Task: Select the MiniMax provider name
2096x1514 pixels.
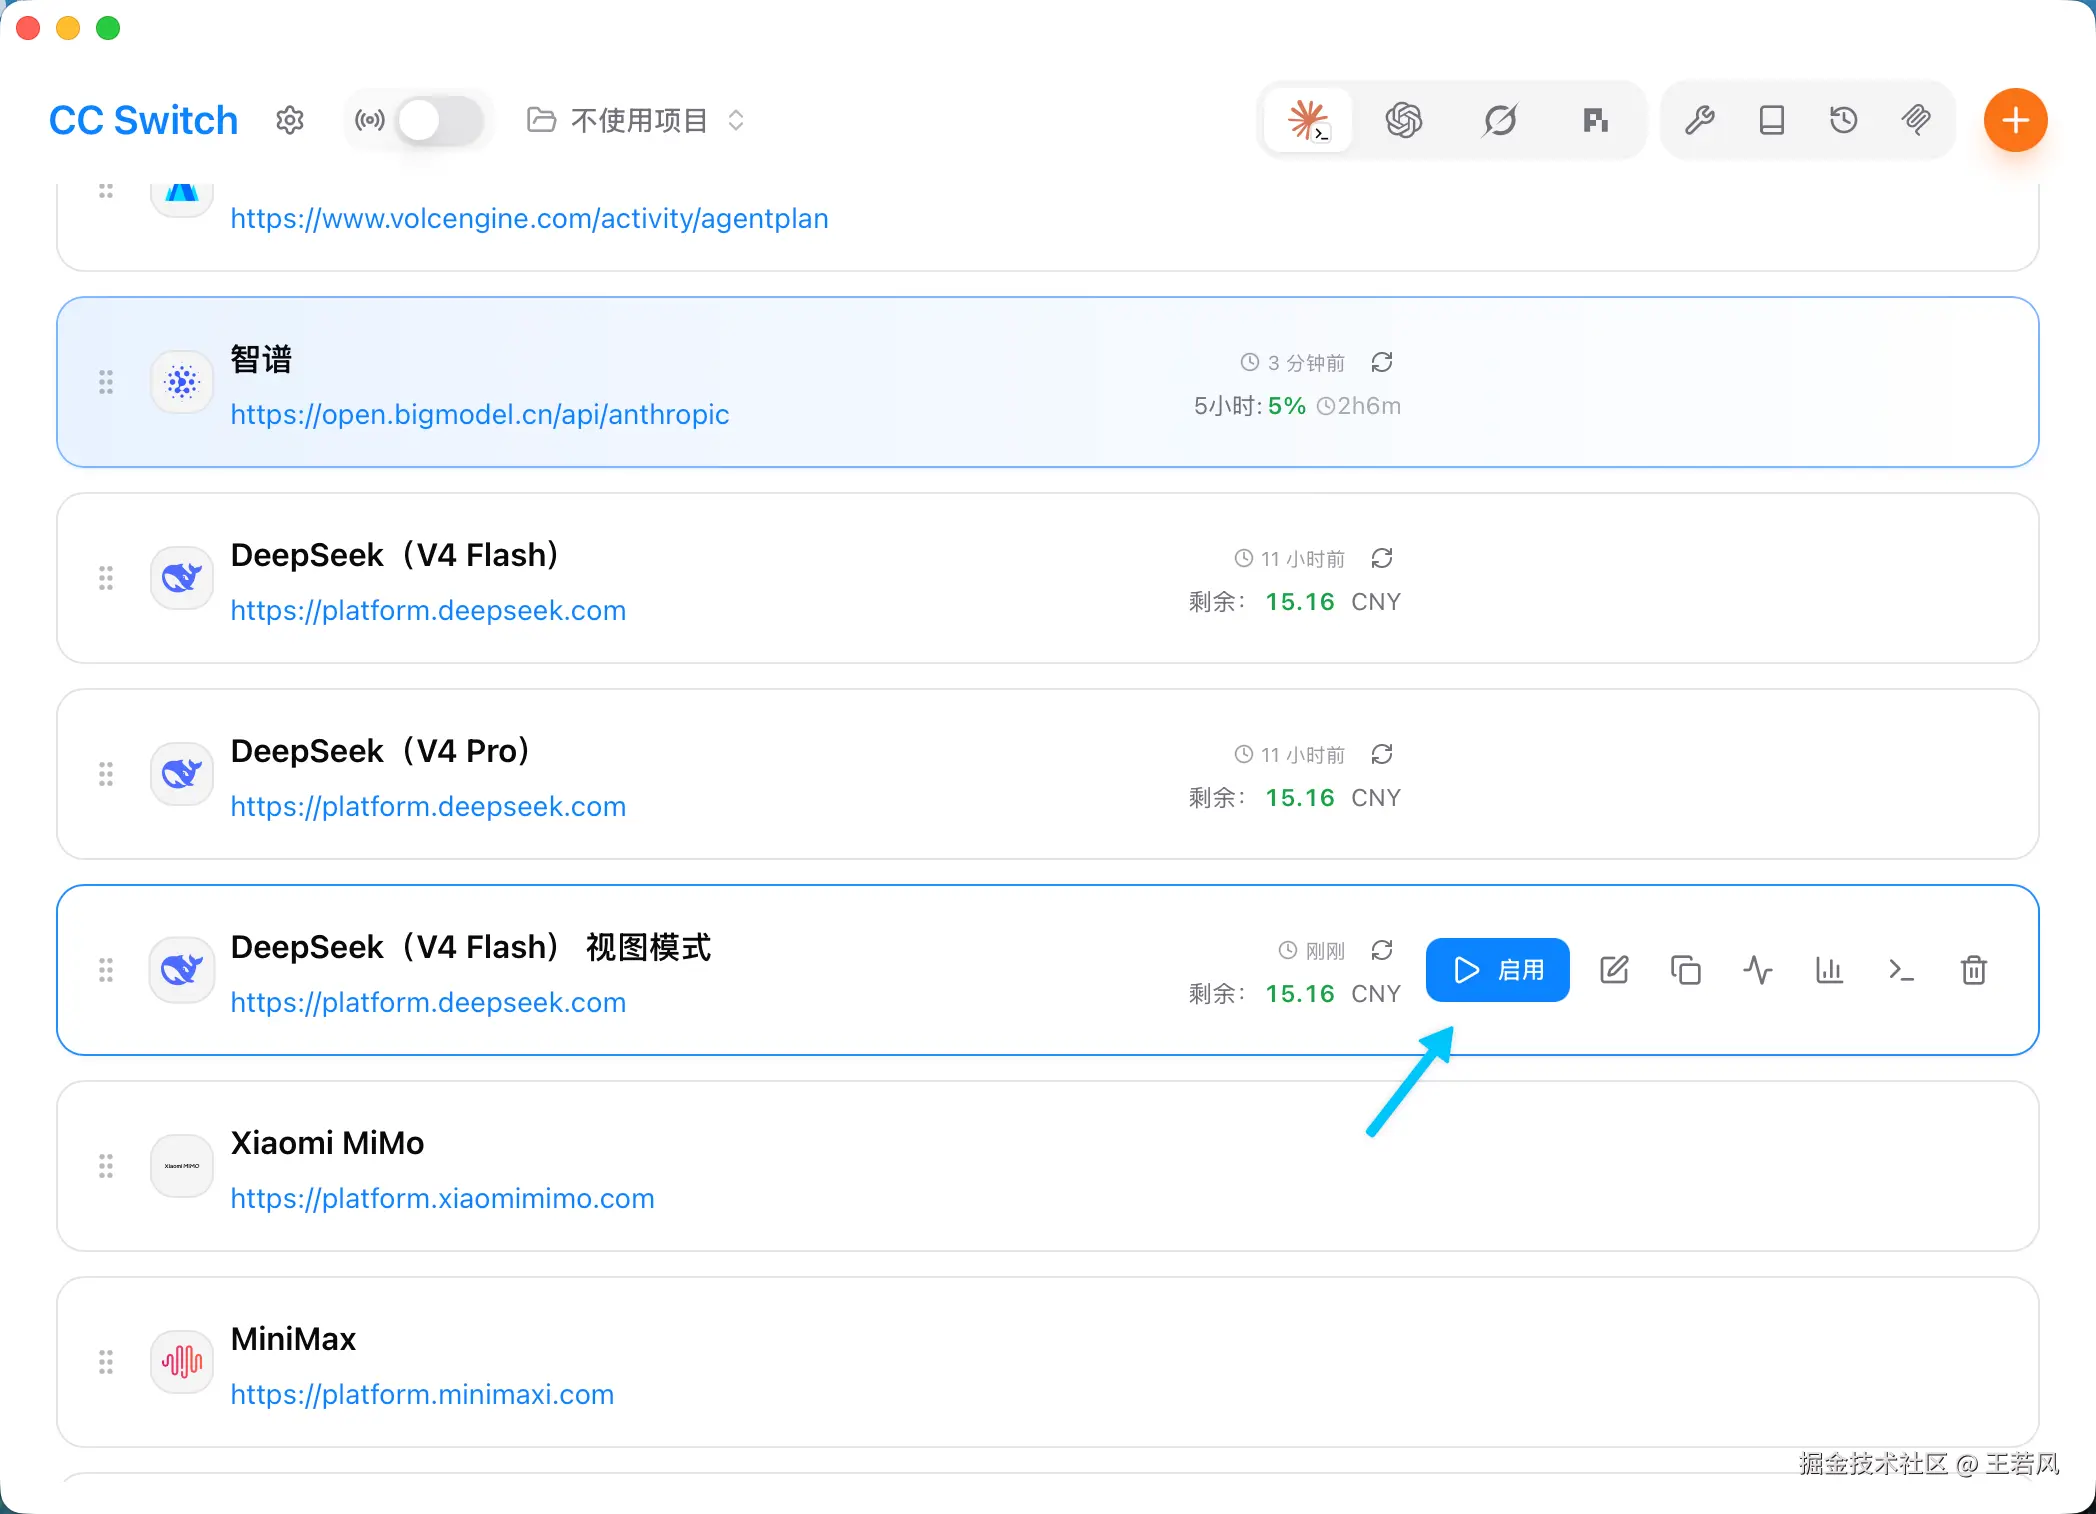Action: coord(293,1339)
